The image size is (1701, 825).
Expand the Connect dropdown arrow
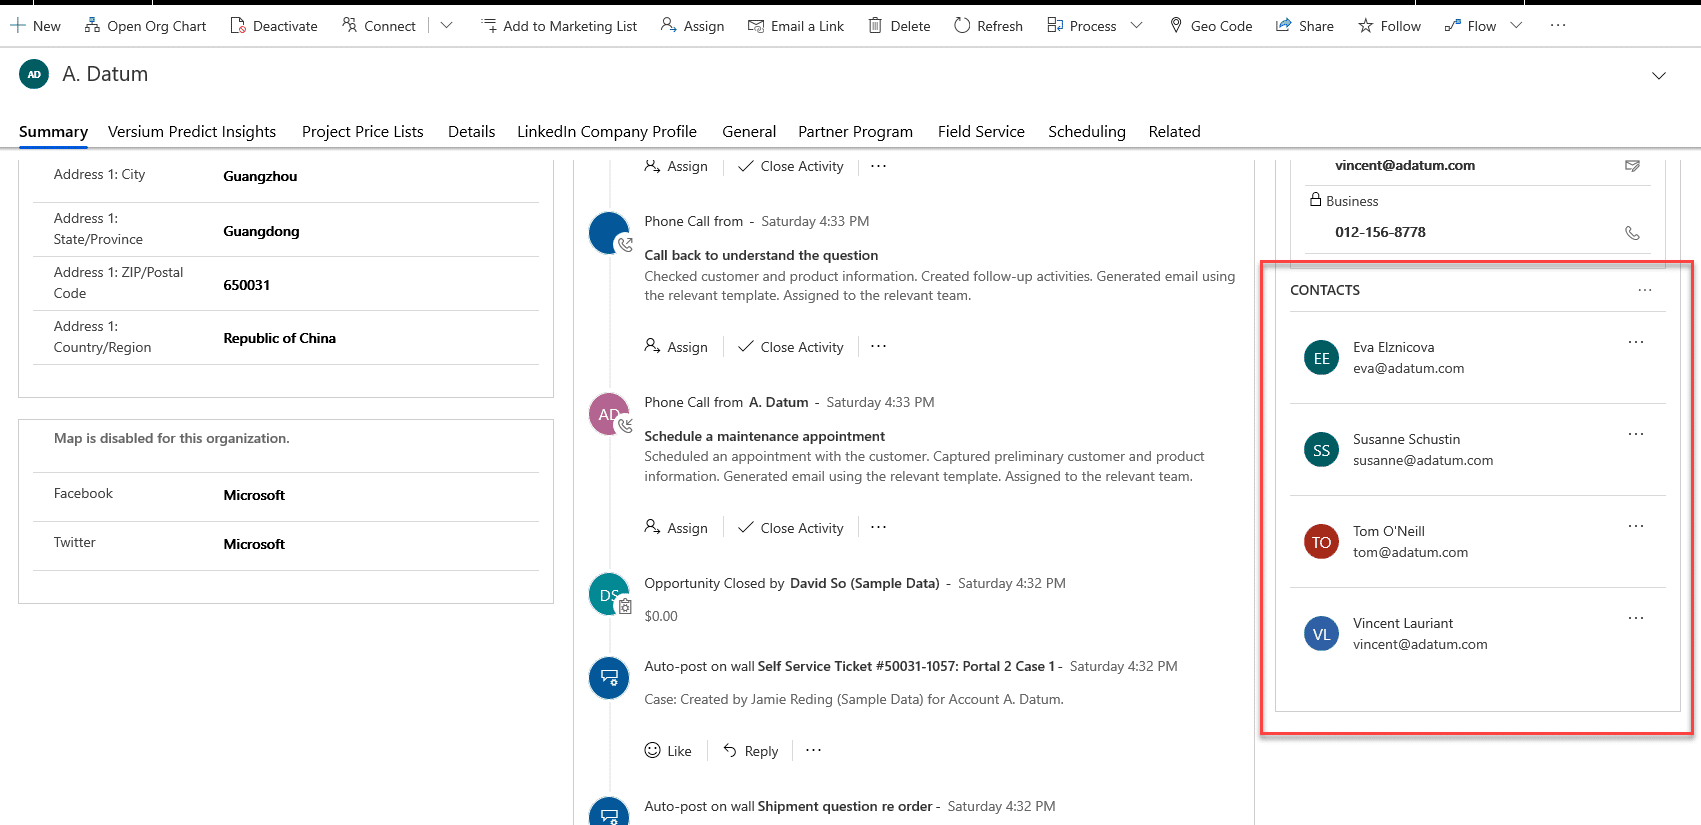(x=446, y=26)
